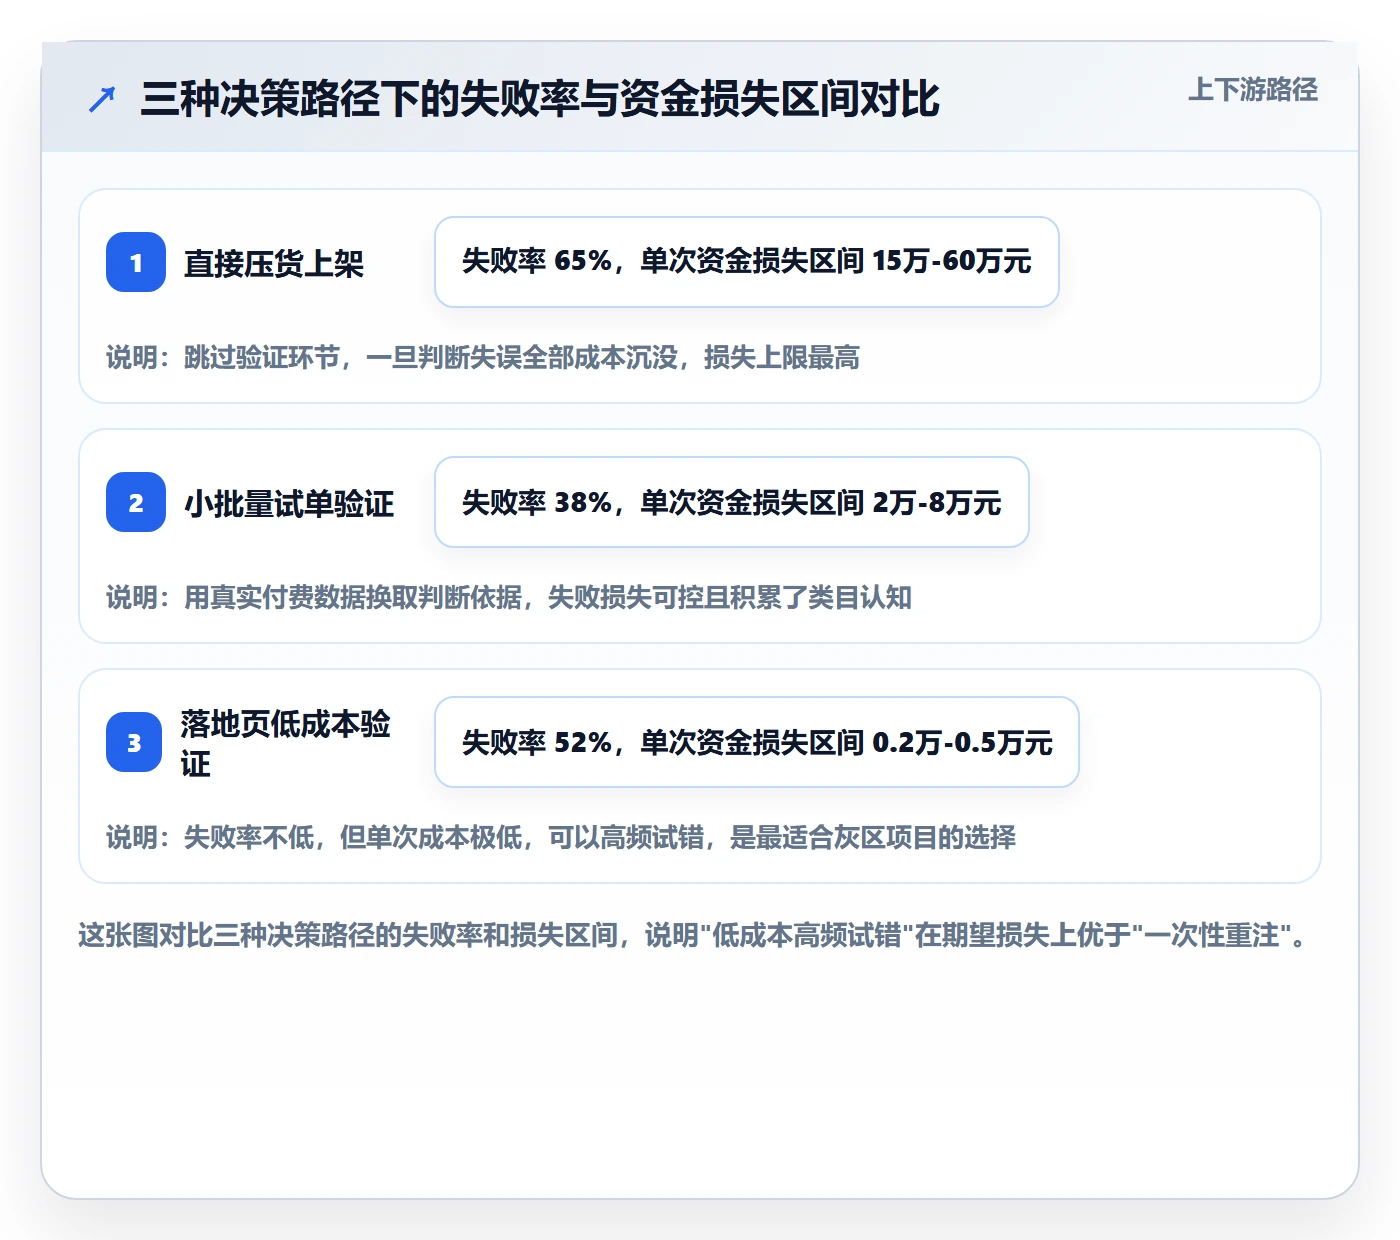Select the 小批量试单验证 heading
Screen dimensions: 1400x1240
coord(289,504)
